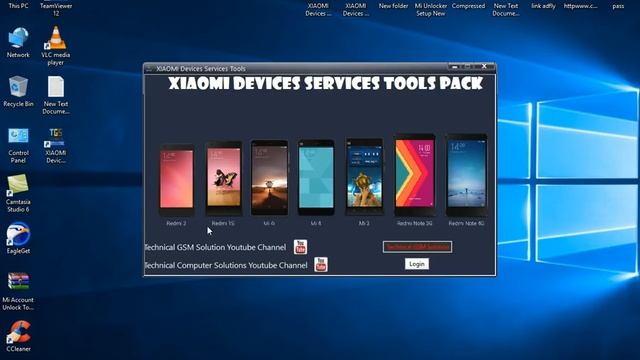Click the Mi Unlocker Setup New label
This screenshot has height=360, width=640.
(431, 9)
